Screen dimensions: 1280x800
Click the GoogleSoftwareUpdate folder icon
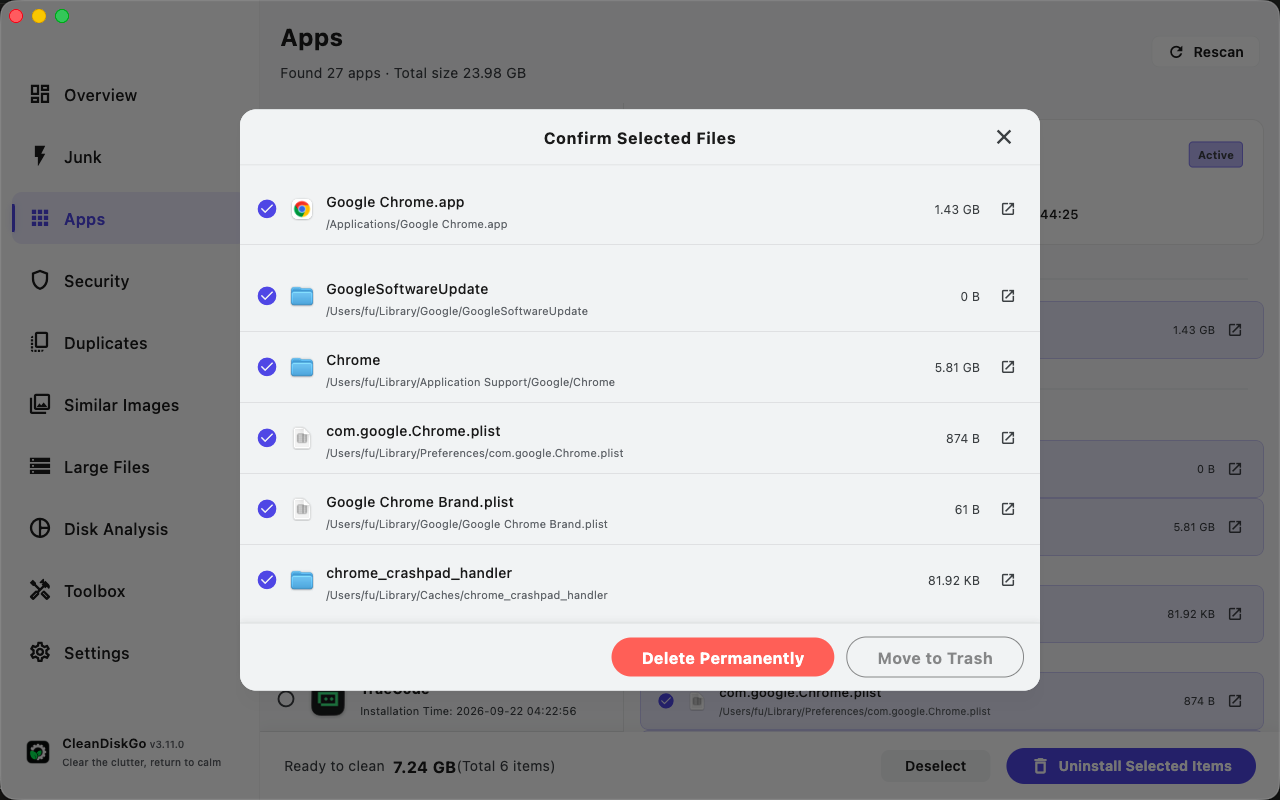[301, 296]
